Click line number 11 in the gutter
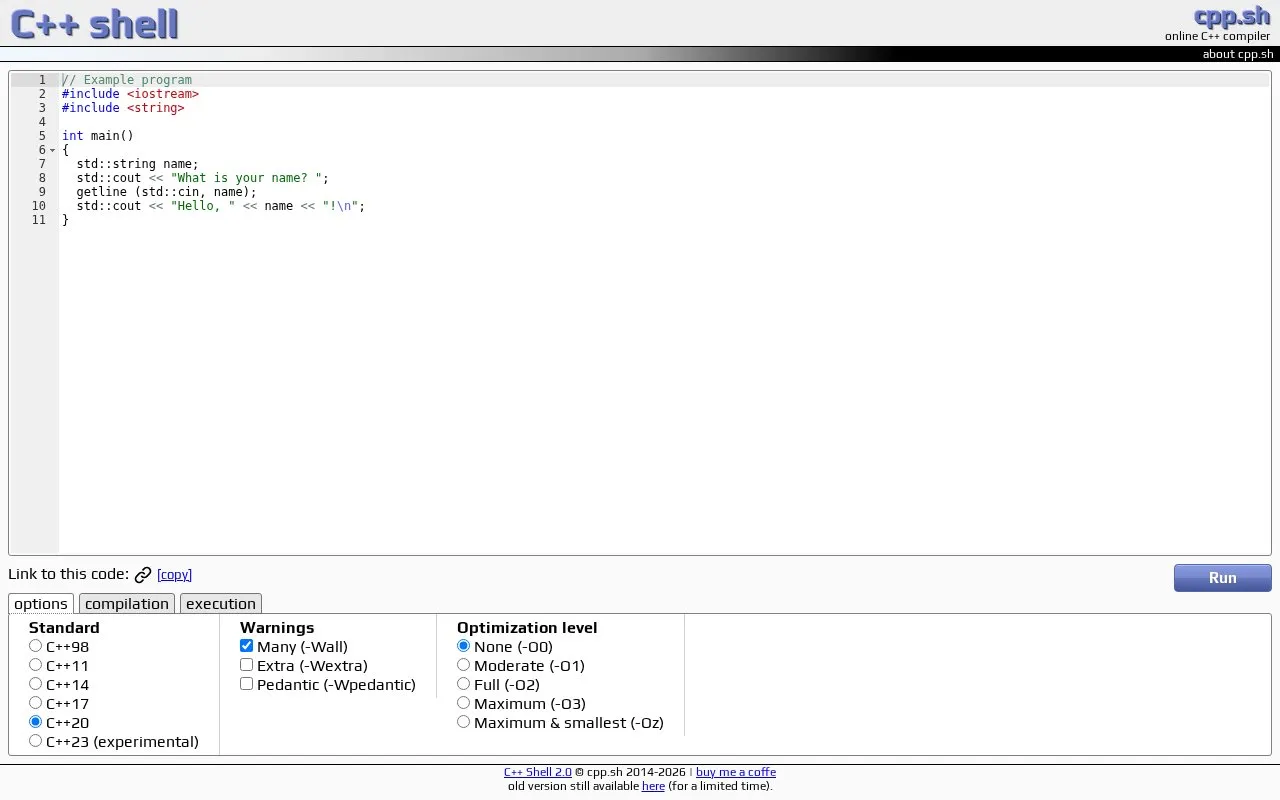The width and height of the screenshot is (1280, 800). coord(39,220)
